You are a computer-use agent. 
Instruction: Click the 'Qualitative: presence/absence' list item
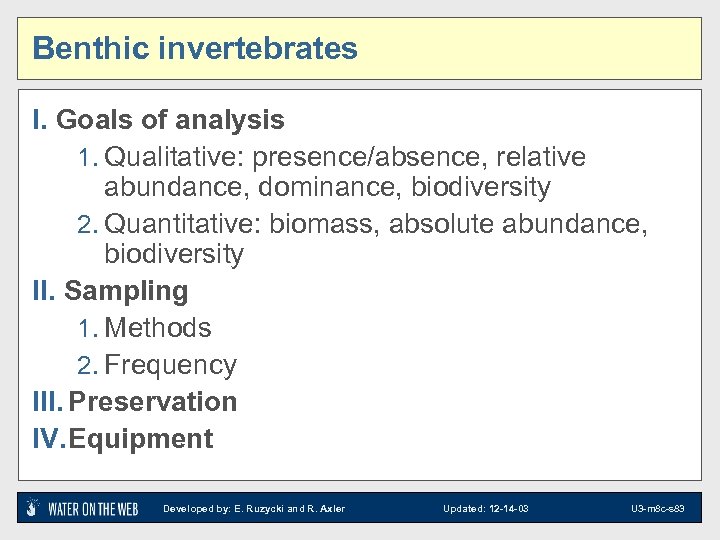345,158
